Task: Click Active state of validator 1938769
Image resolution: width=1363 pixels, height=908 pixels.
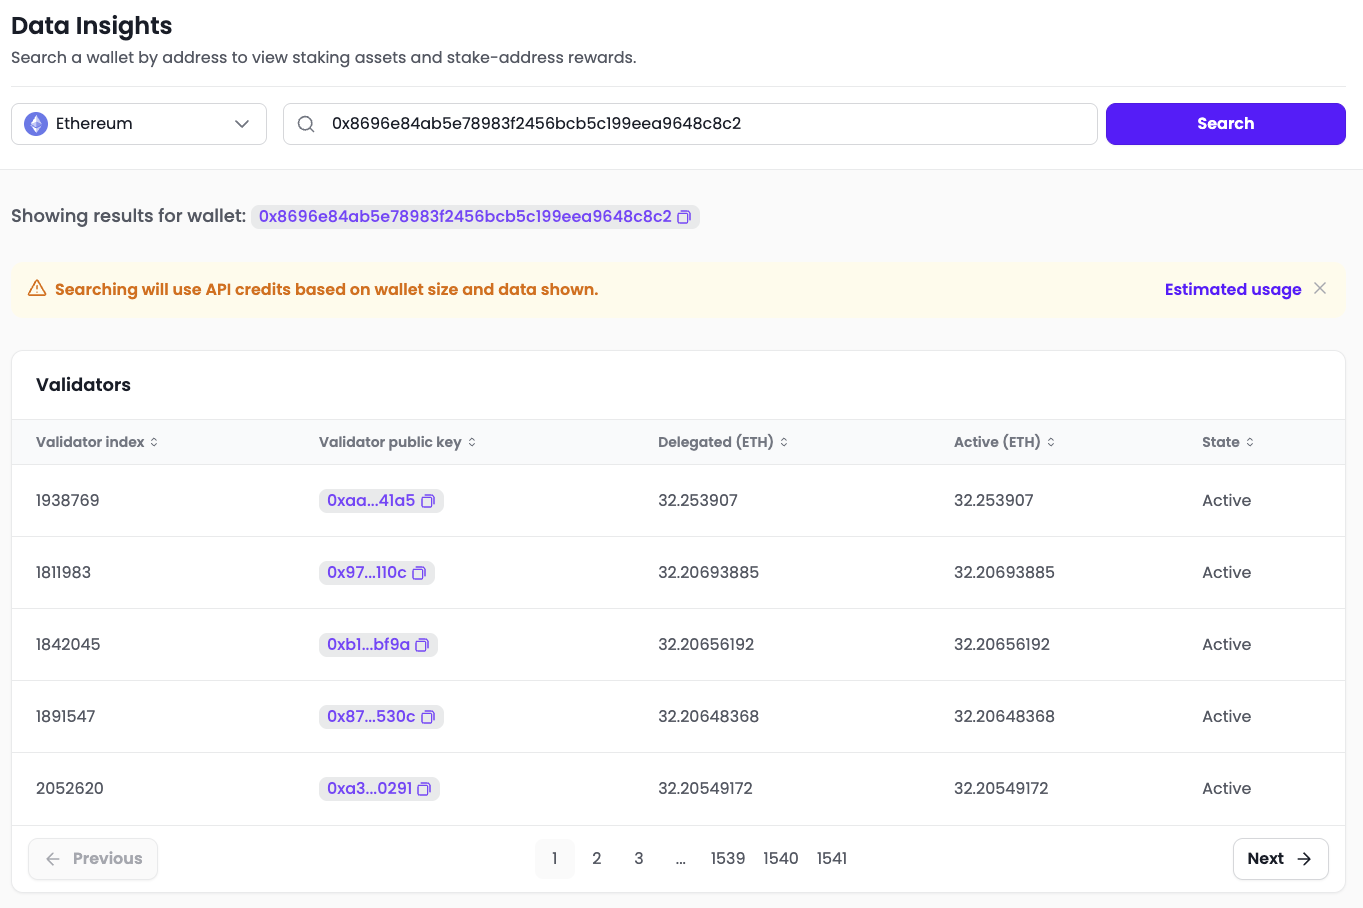Action: [x=1227, y=501]
